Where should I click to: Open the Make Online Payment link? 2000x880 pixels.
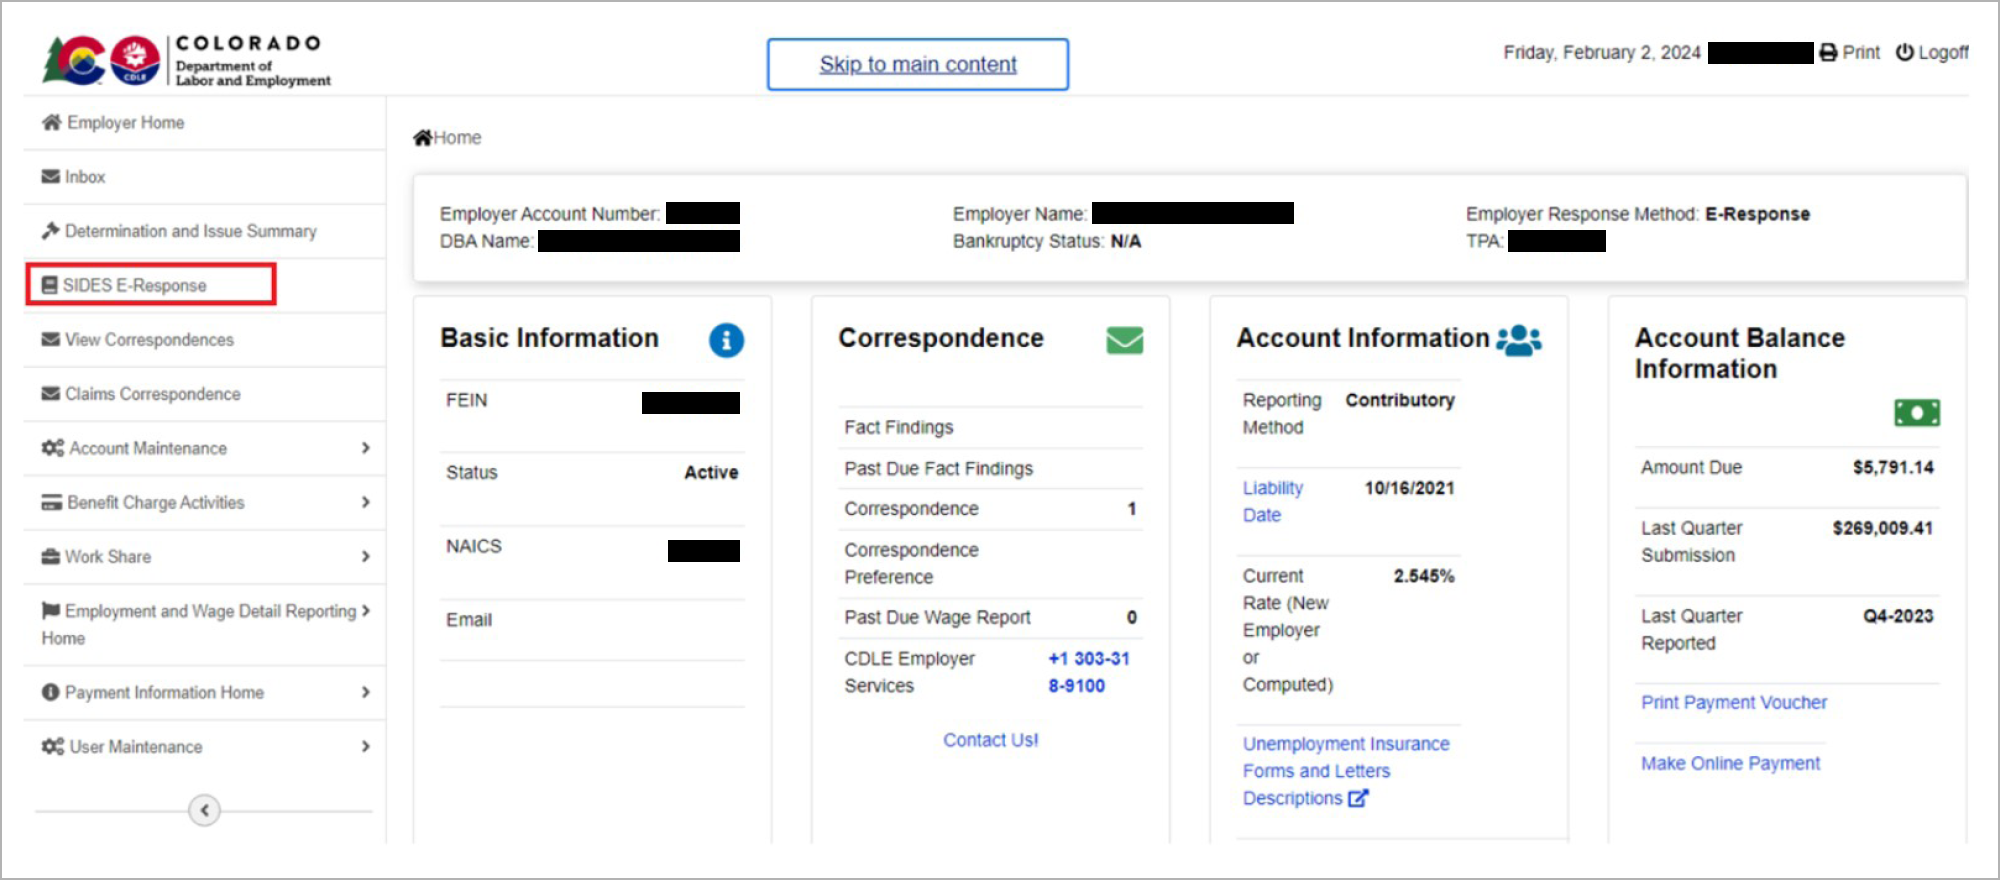1730,763
